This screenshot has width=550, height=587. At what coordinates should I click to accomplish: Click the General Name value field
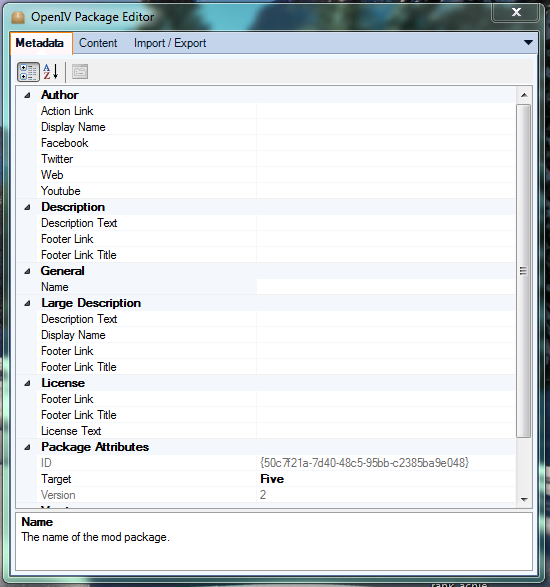(x=386, y=287)
